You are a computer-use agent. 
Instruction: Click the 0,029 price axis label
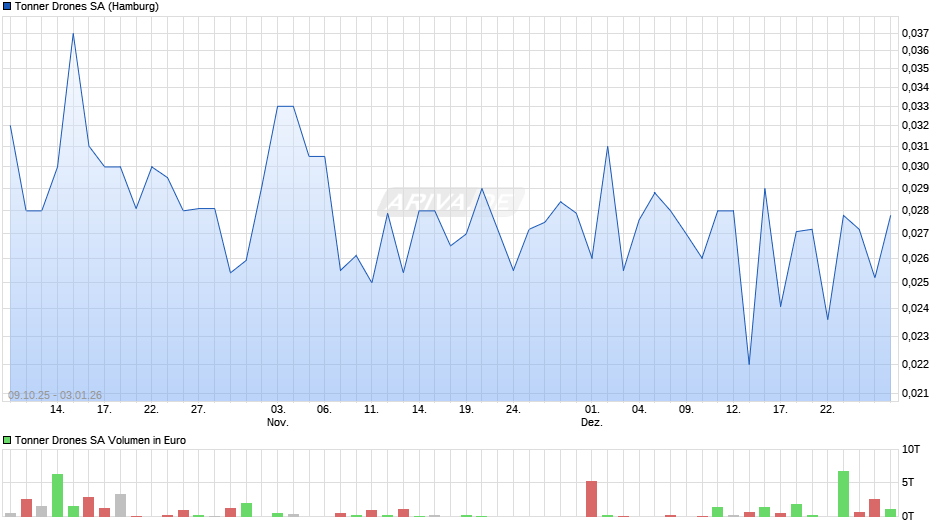click(915, 188)
